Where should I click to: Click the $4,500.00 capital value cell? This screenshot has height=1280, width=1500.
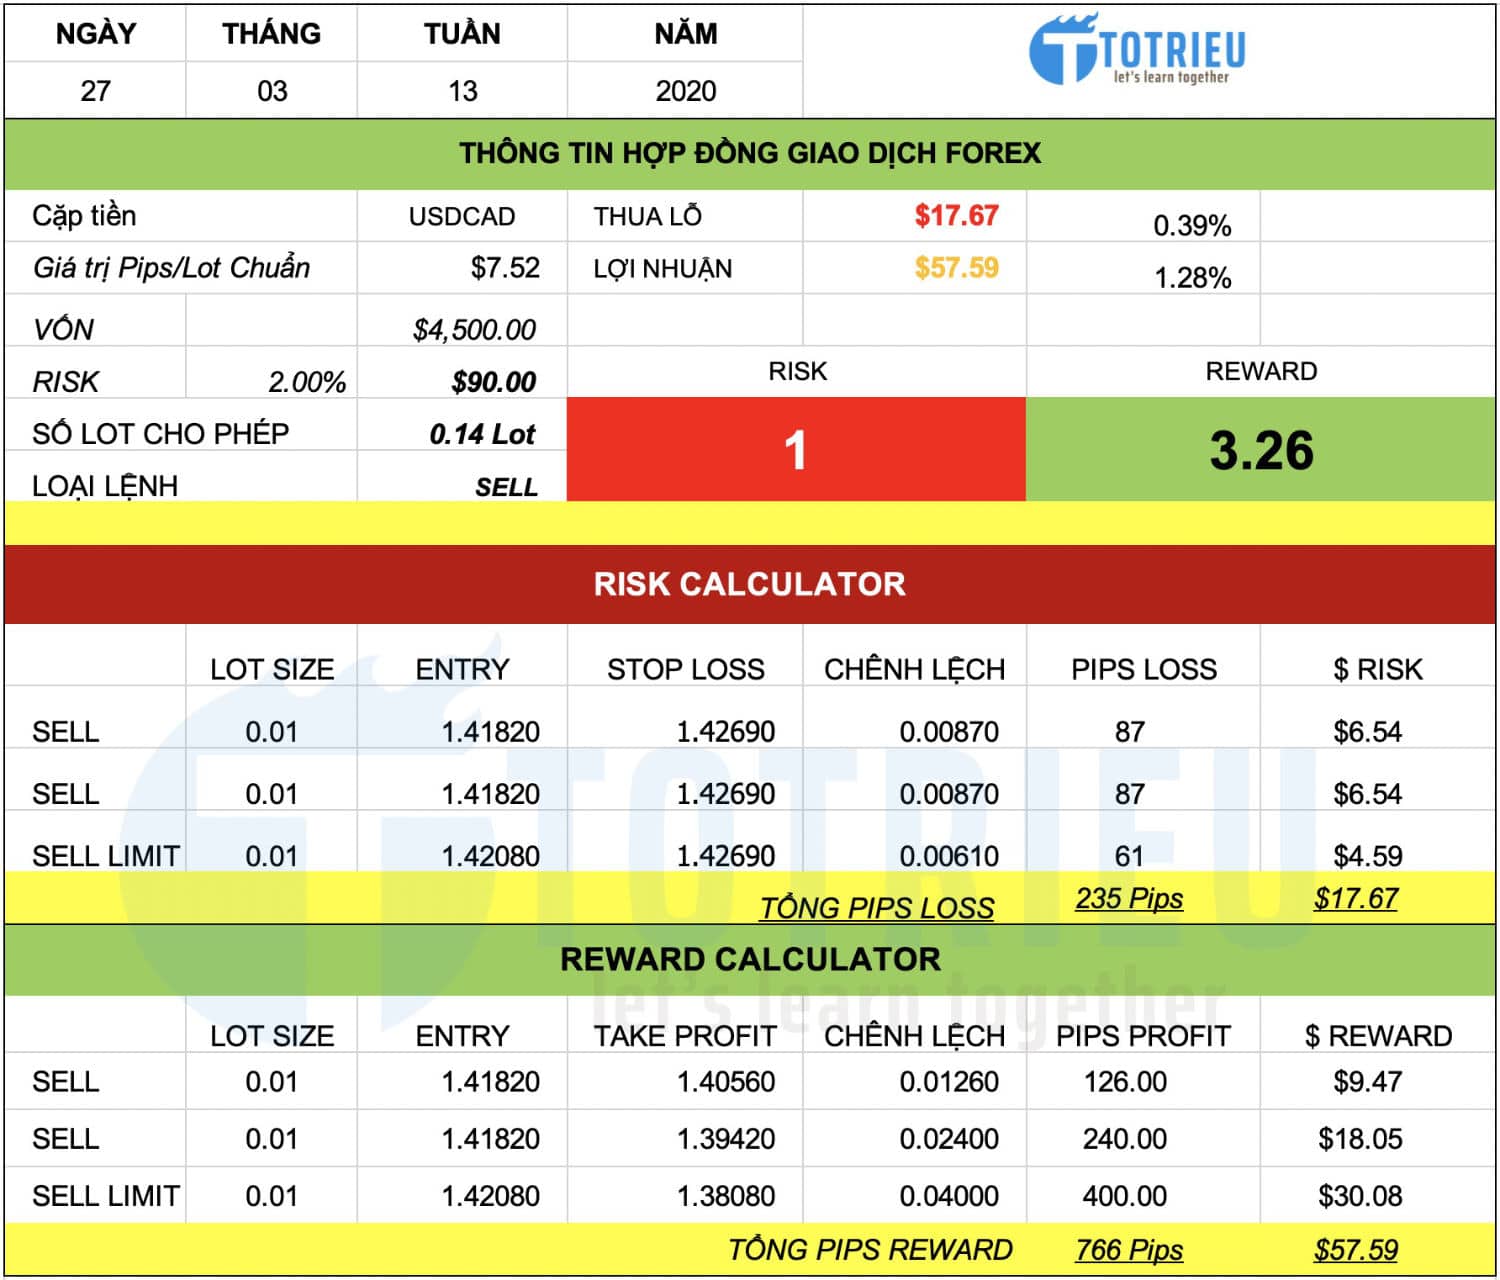coord(474,330)
